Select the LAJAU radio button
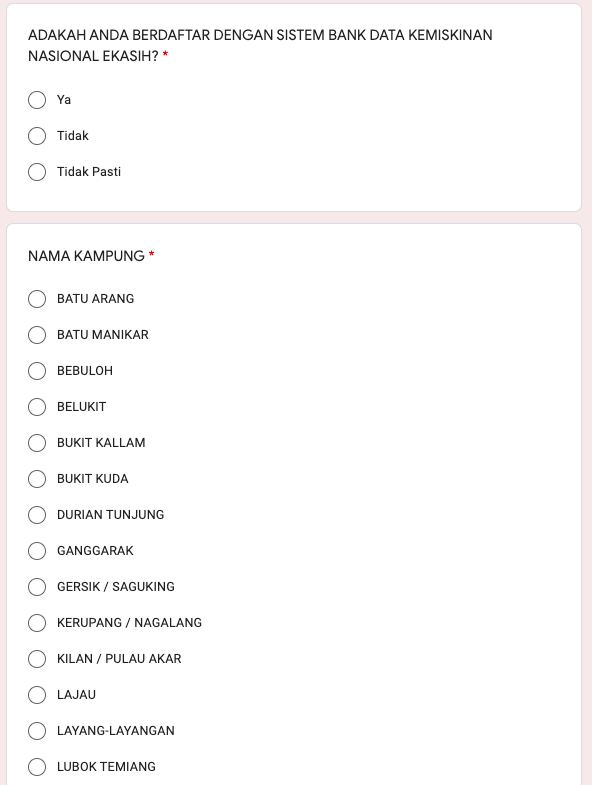 pos(37,695)
